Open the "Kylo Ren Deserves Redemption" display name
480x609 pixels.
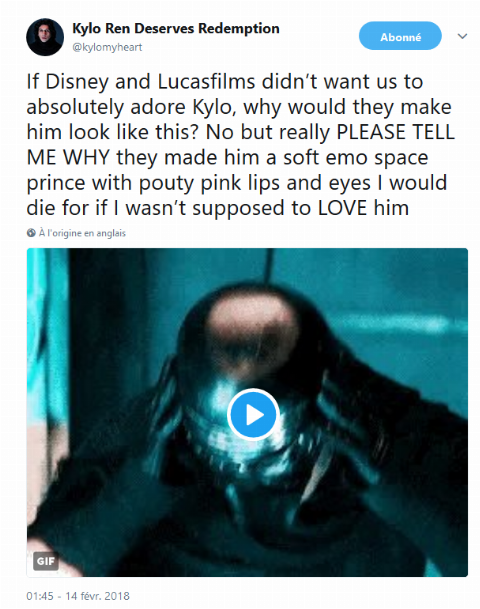[176, 28]
